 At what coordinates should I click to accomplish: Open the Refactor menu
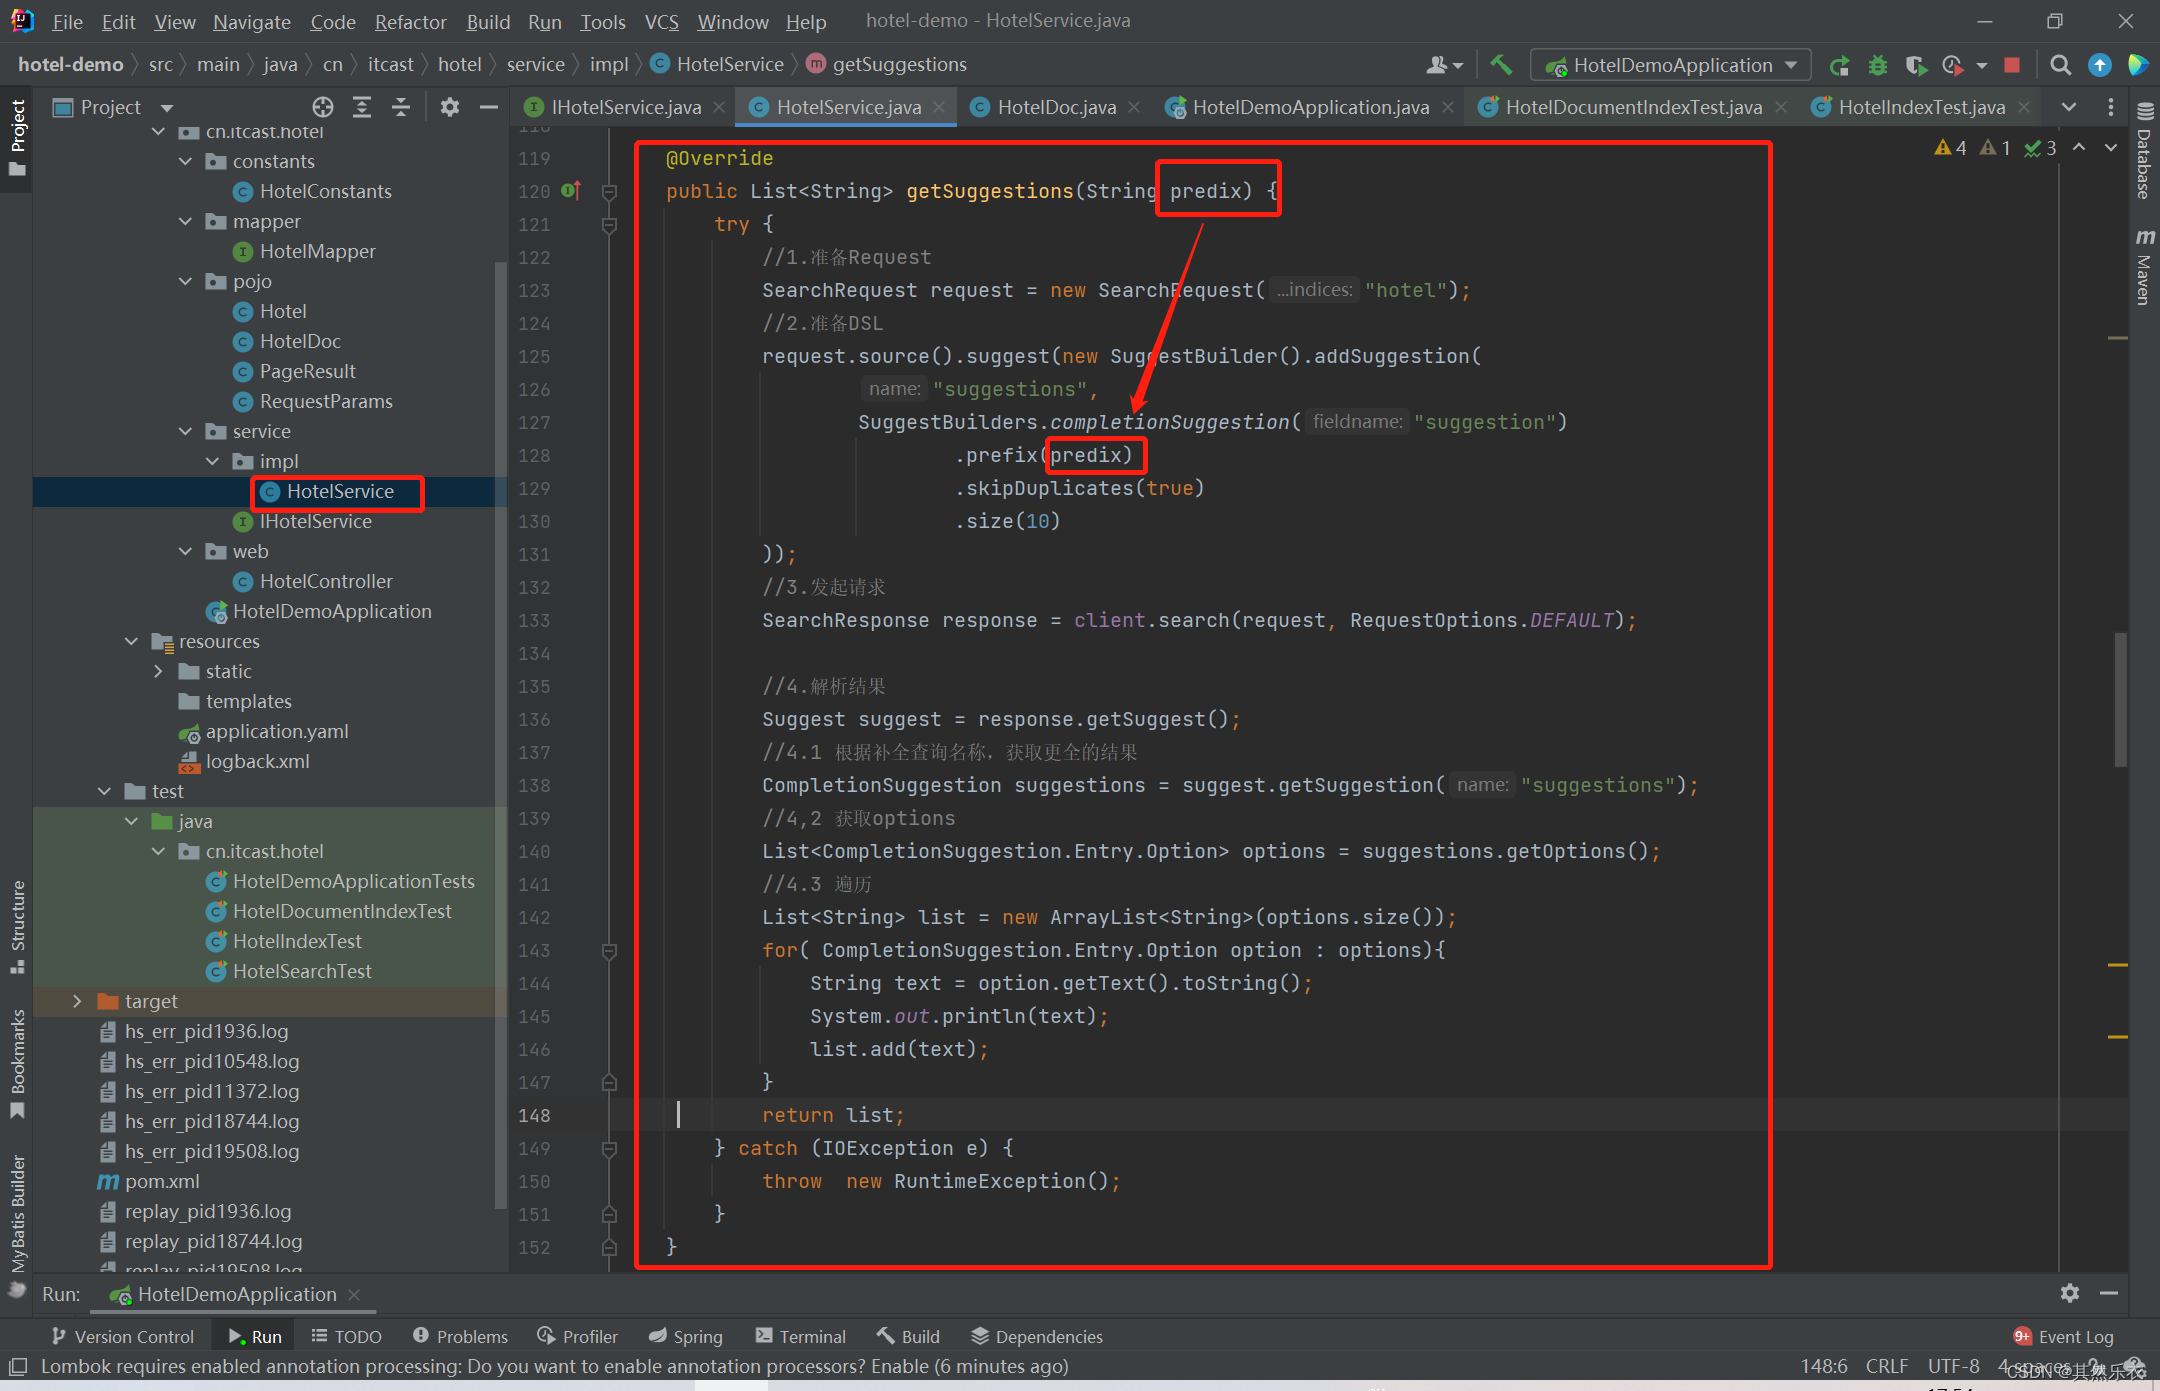[410, 21]
